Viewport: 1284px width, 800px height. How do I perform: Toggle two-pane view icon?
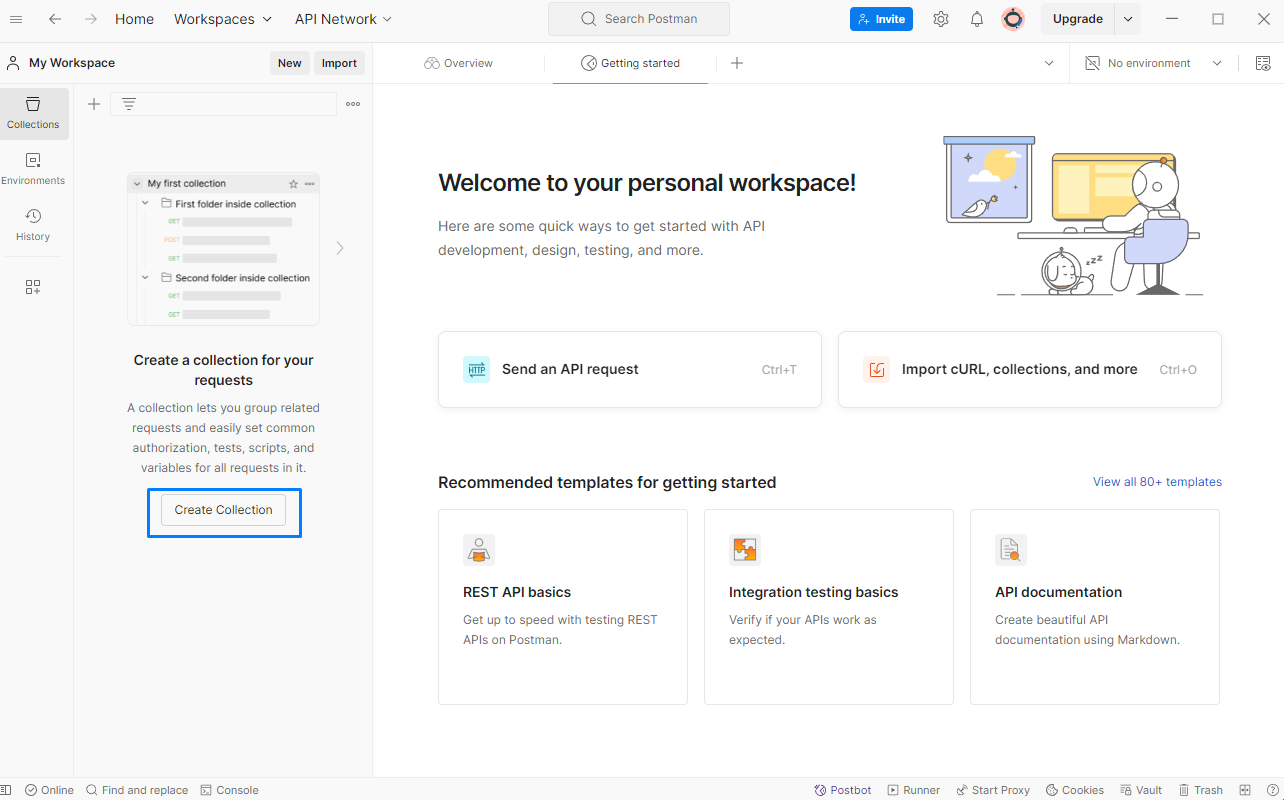(x=1245, y=790)
